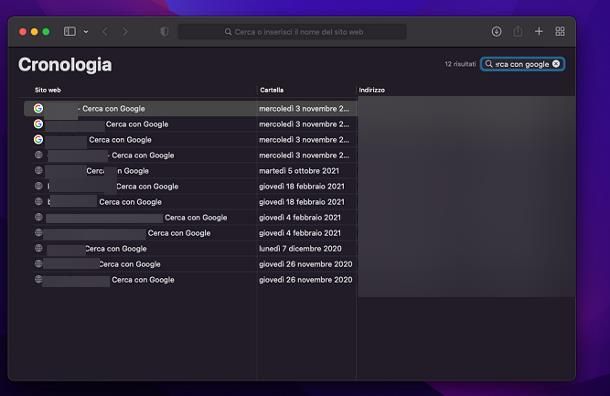Select the entry dated lunedì 7 dicembre 2020
This screenshot has width=610, height=396.
(190, 249)
